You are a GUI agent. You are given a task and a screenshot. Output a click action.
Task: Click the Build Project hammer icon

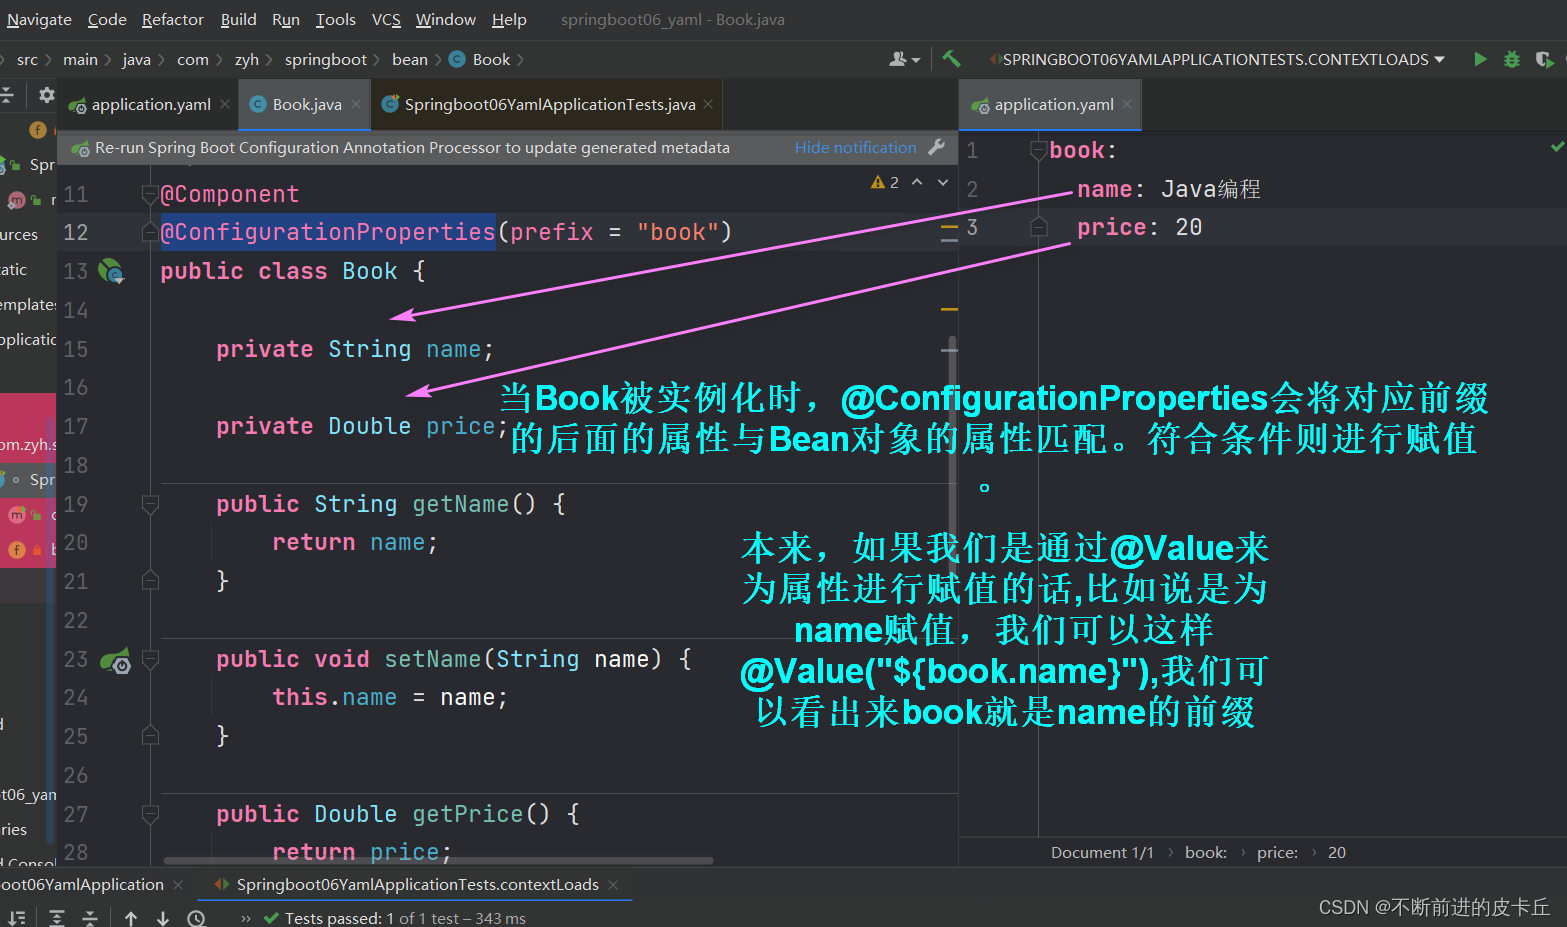point(951,59)
